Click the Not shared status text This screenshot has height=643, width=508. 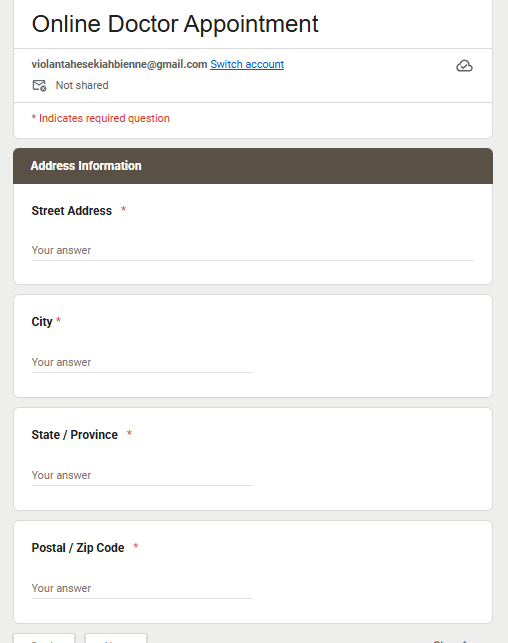[x=82, y=85]
